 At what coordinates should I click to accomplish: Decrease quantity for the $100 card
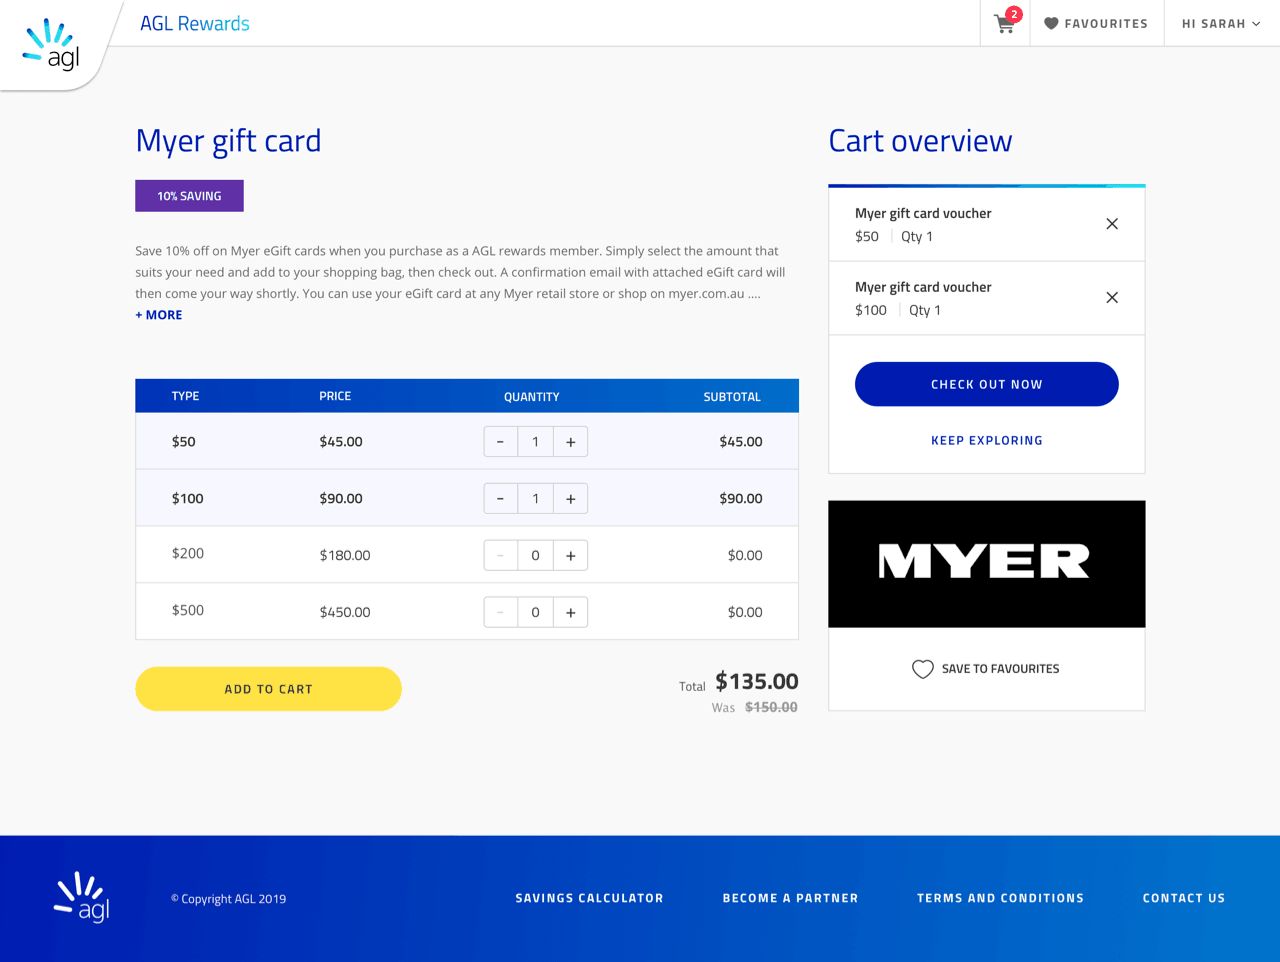500,499
